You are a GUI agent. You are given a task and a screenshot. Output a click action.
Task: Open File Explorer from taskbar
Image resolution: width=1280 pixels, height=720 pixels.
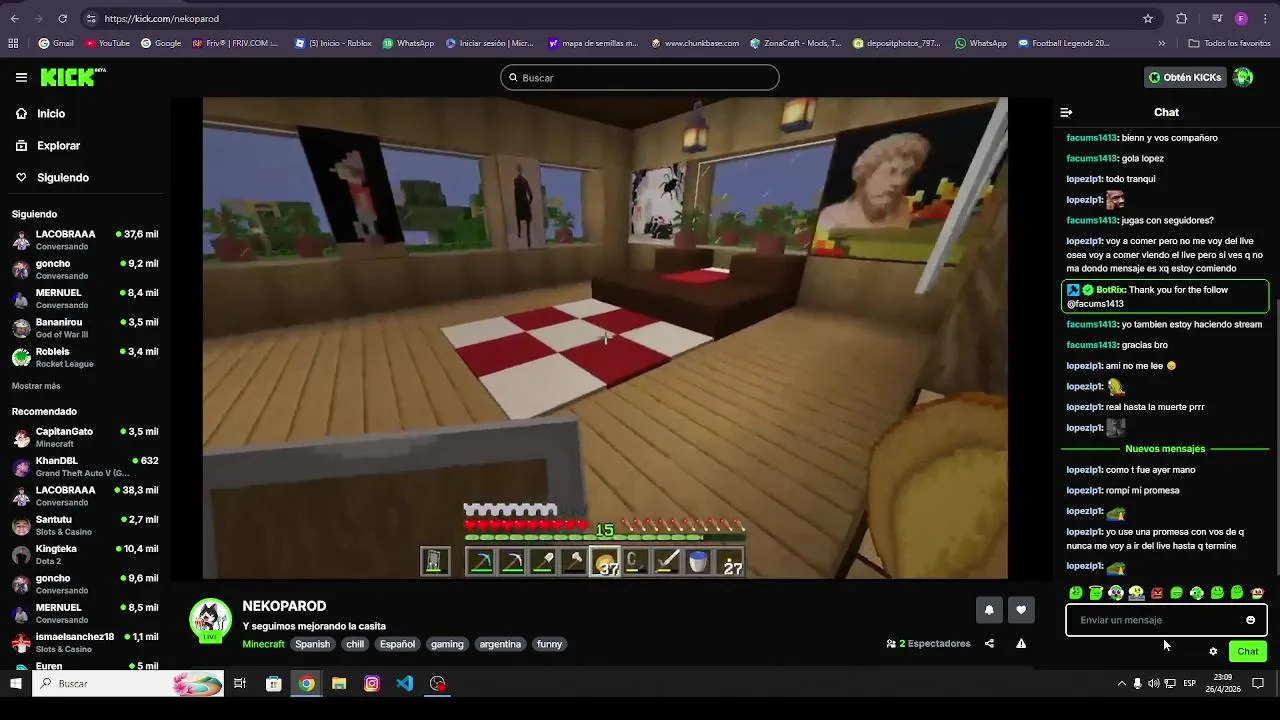click(x=339, y=684)
